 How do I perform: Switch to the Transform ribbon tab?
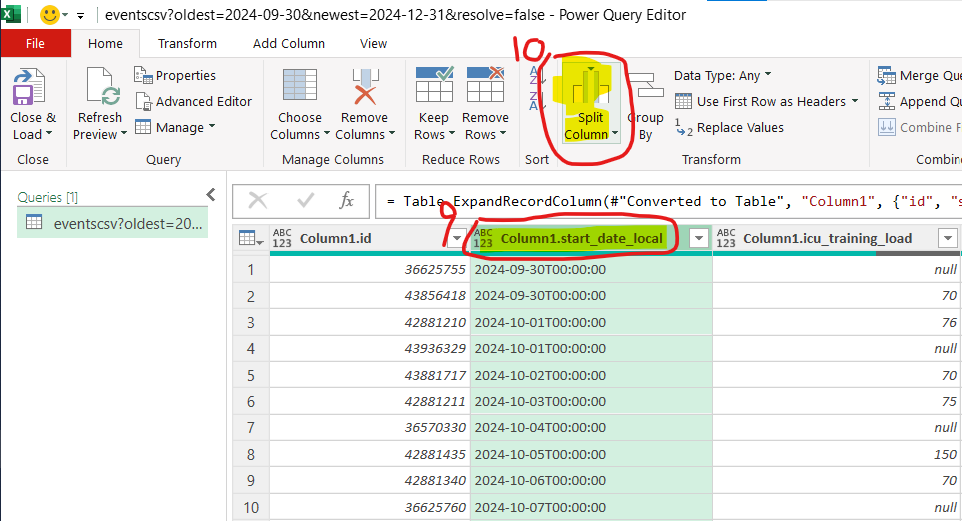pyautogui.click(x=187, y=44)
